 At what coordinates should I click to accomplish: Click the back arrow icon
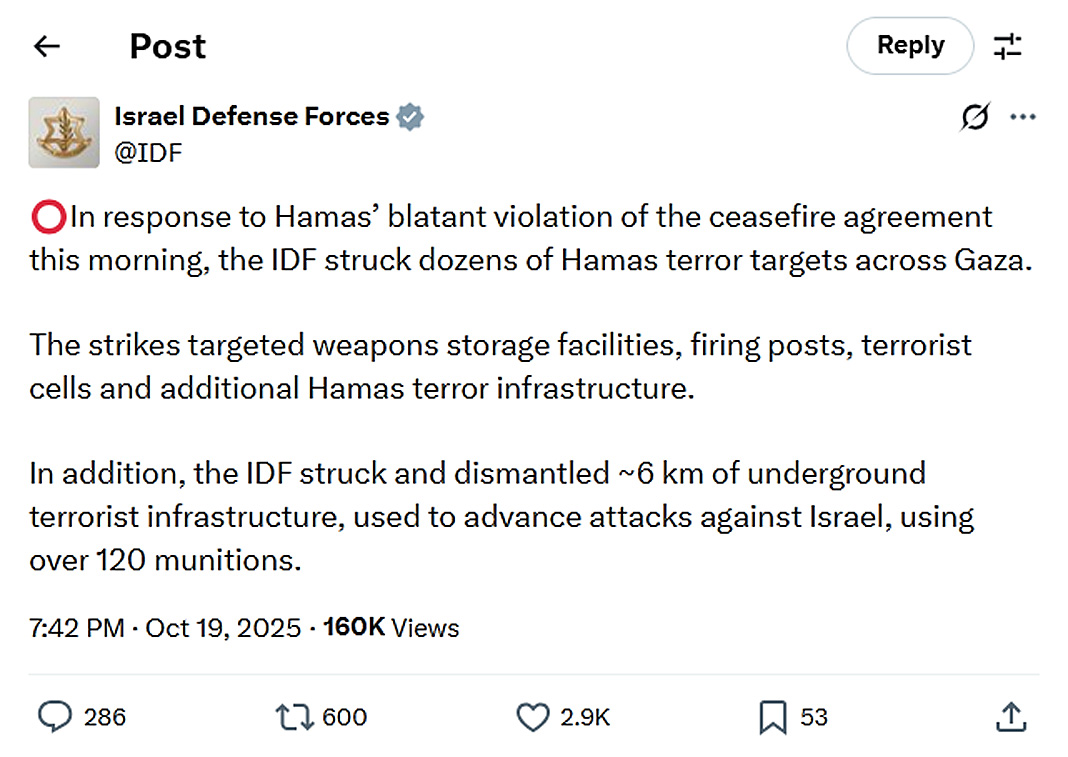[47, 46]
